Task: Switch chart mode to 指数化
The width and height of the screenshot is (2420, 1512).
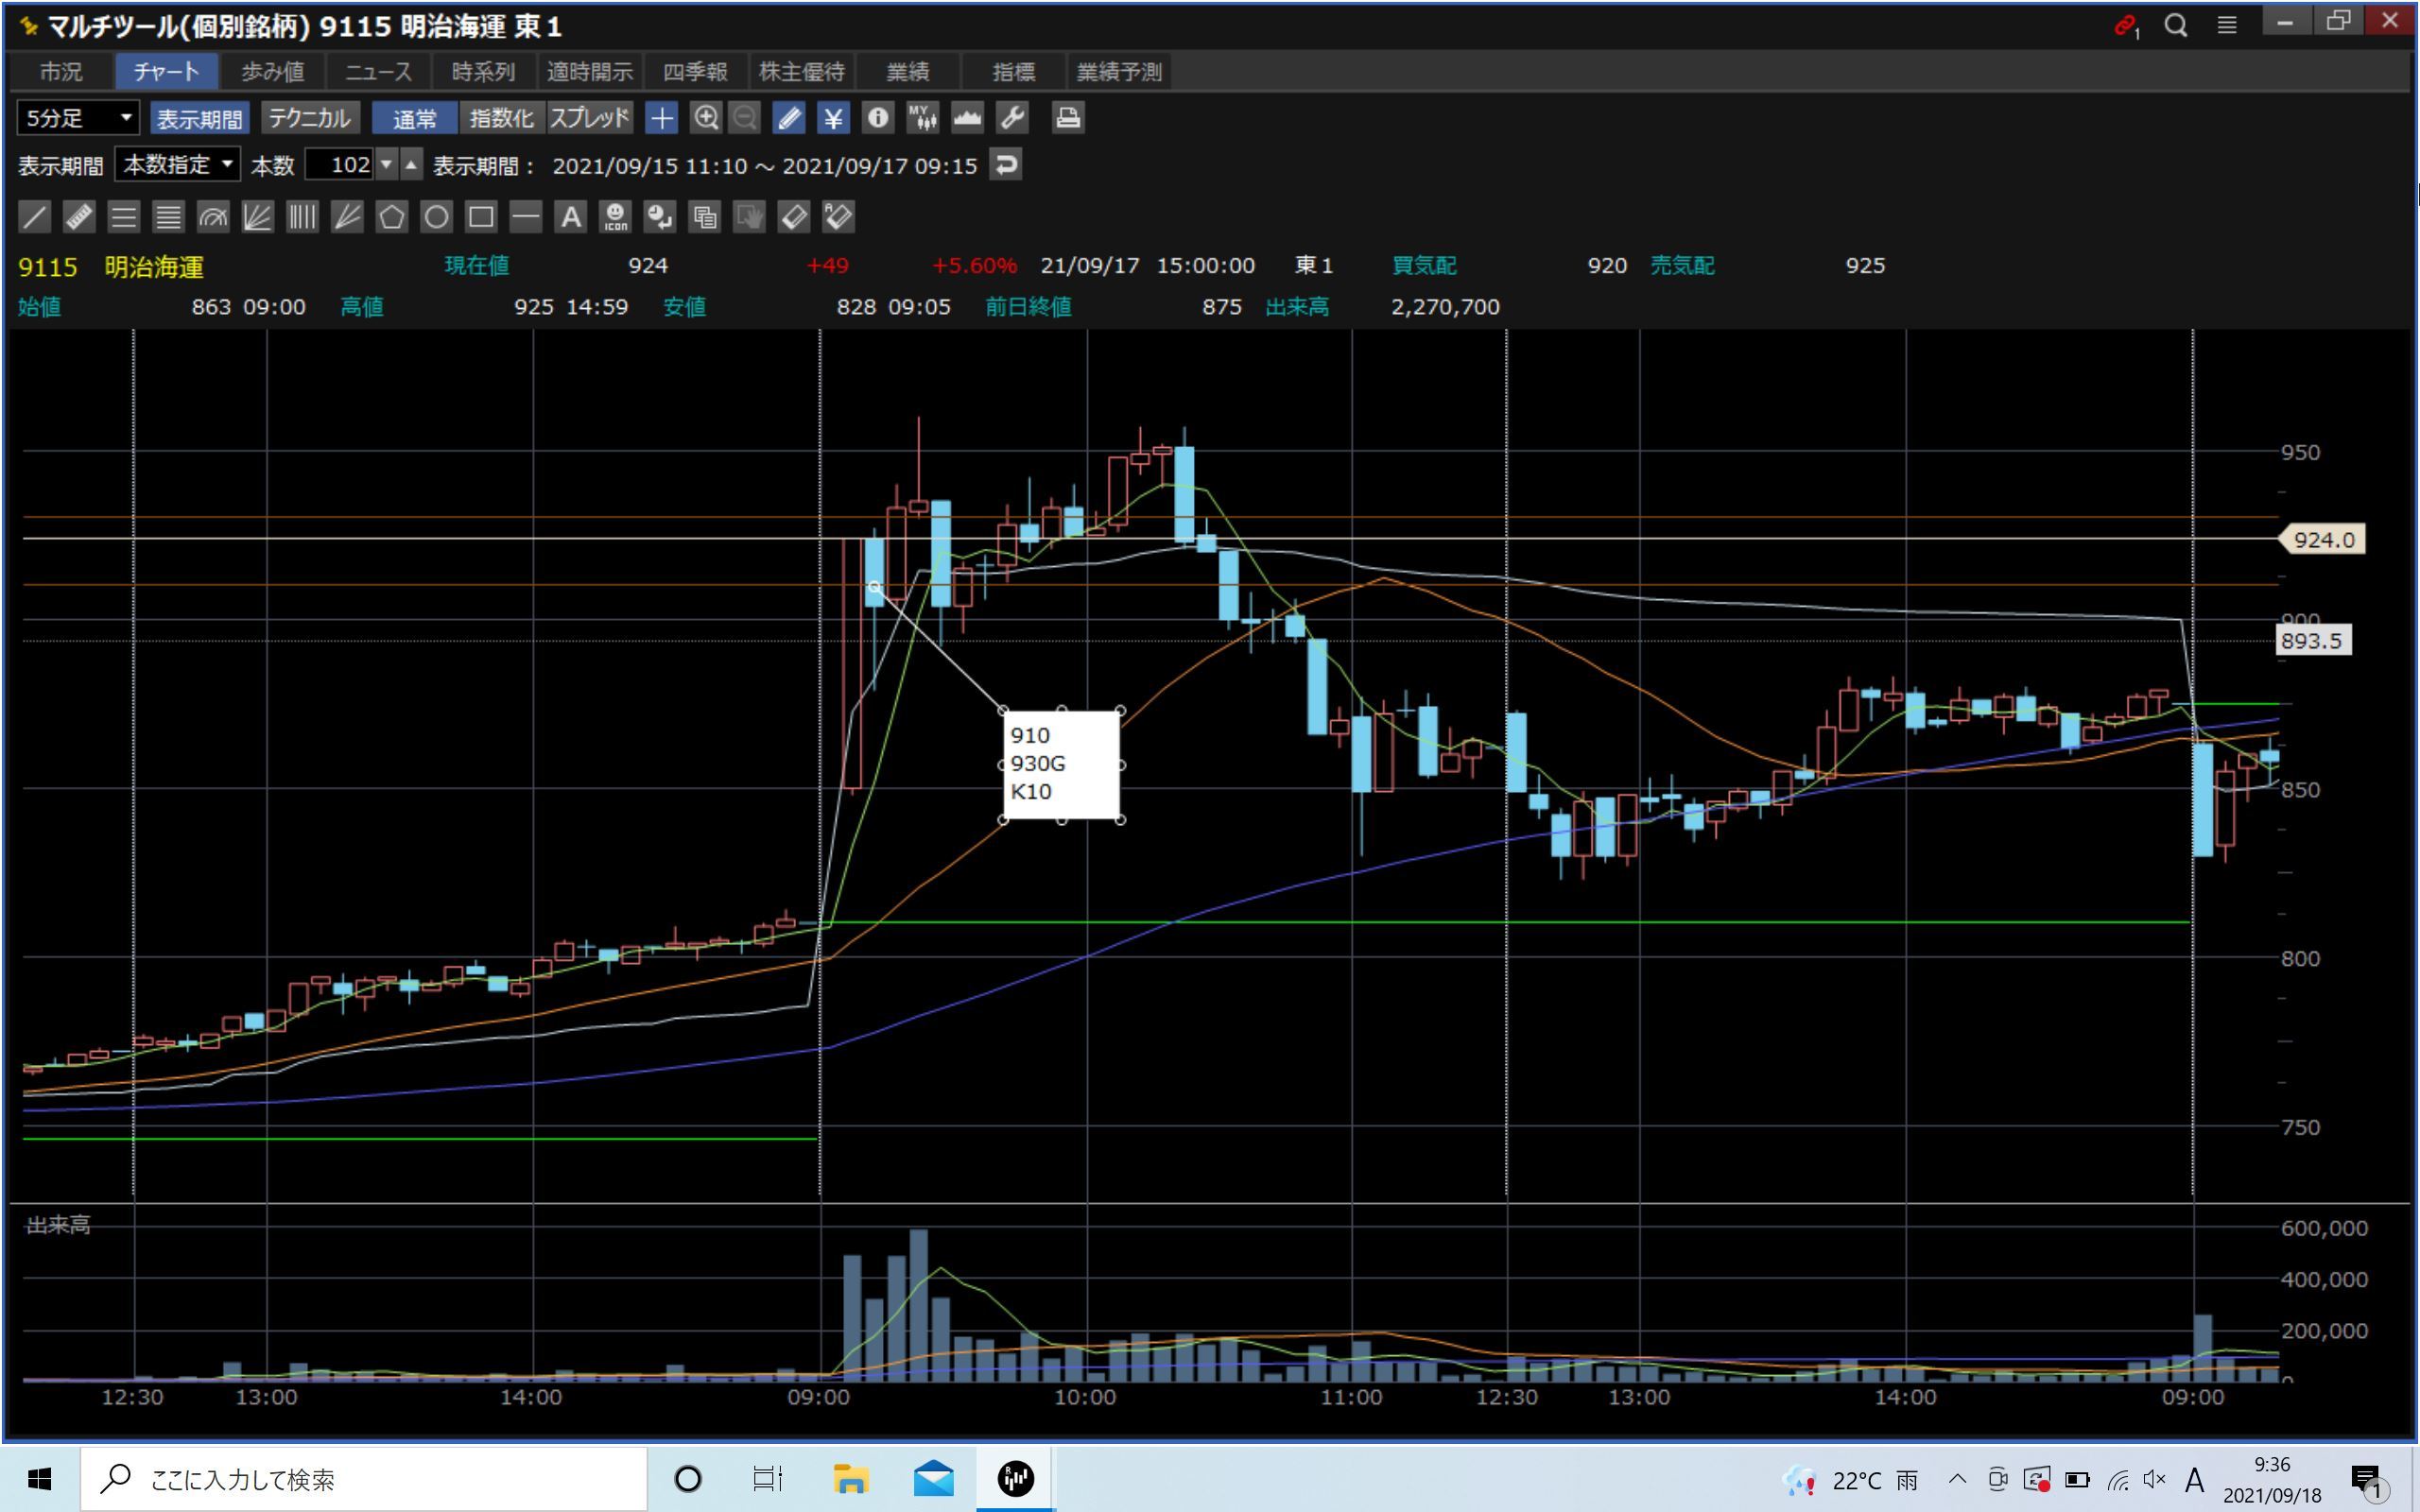Action: coord(501,118)
